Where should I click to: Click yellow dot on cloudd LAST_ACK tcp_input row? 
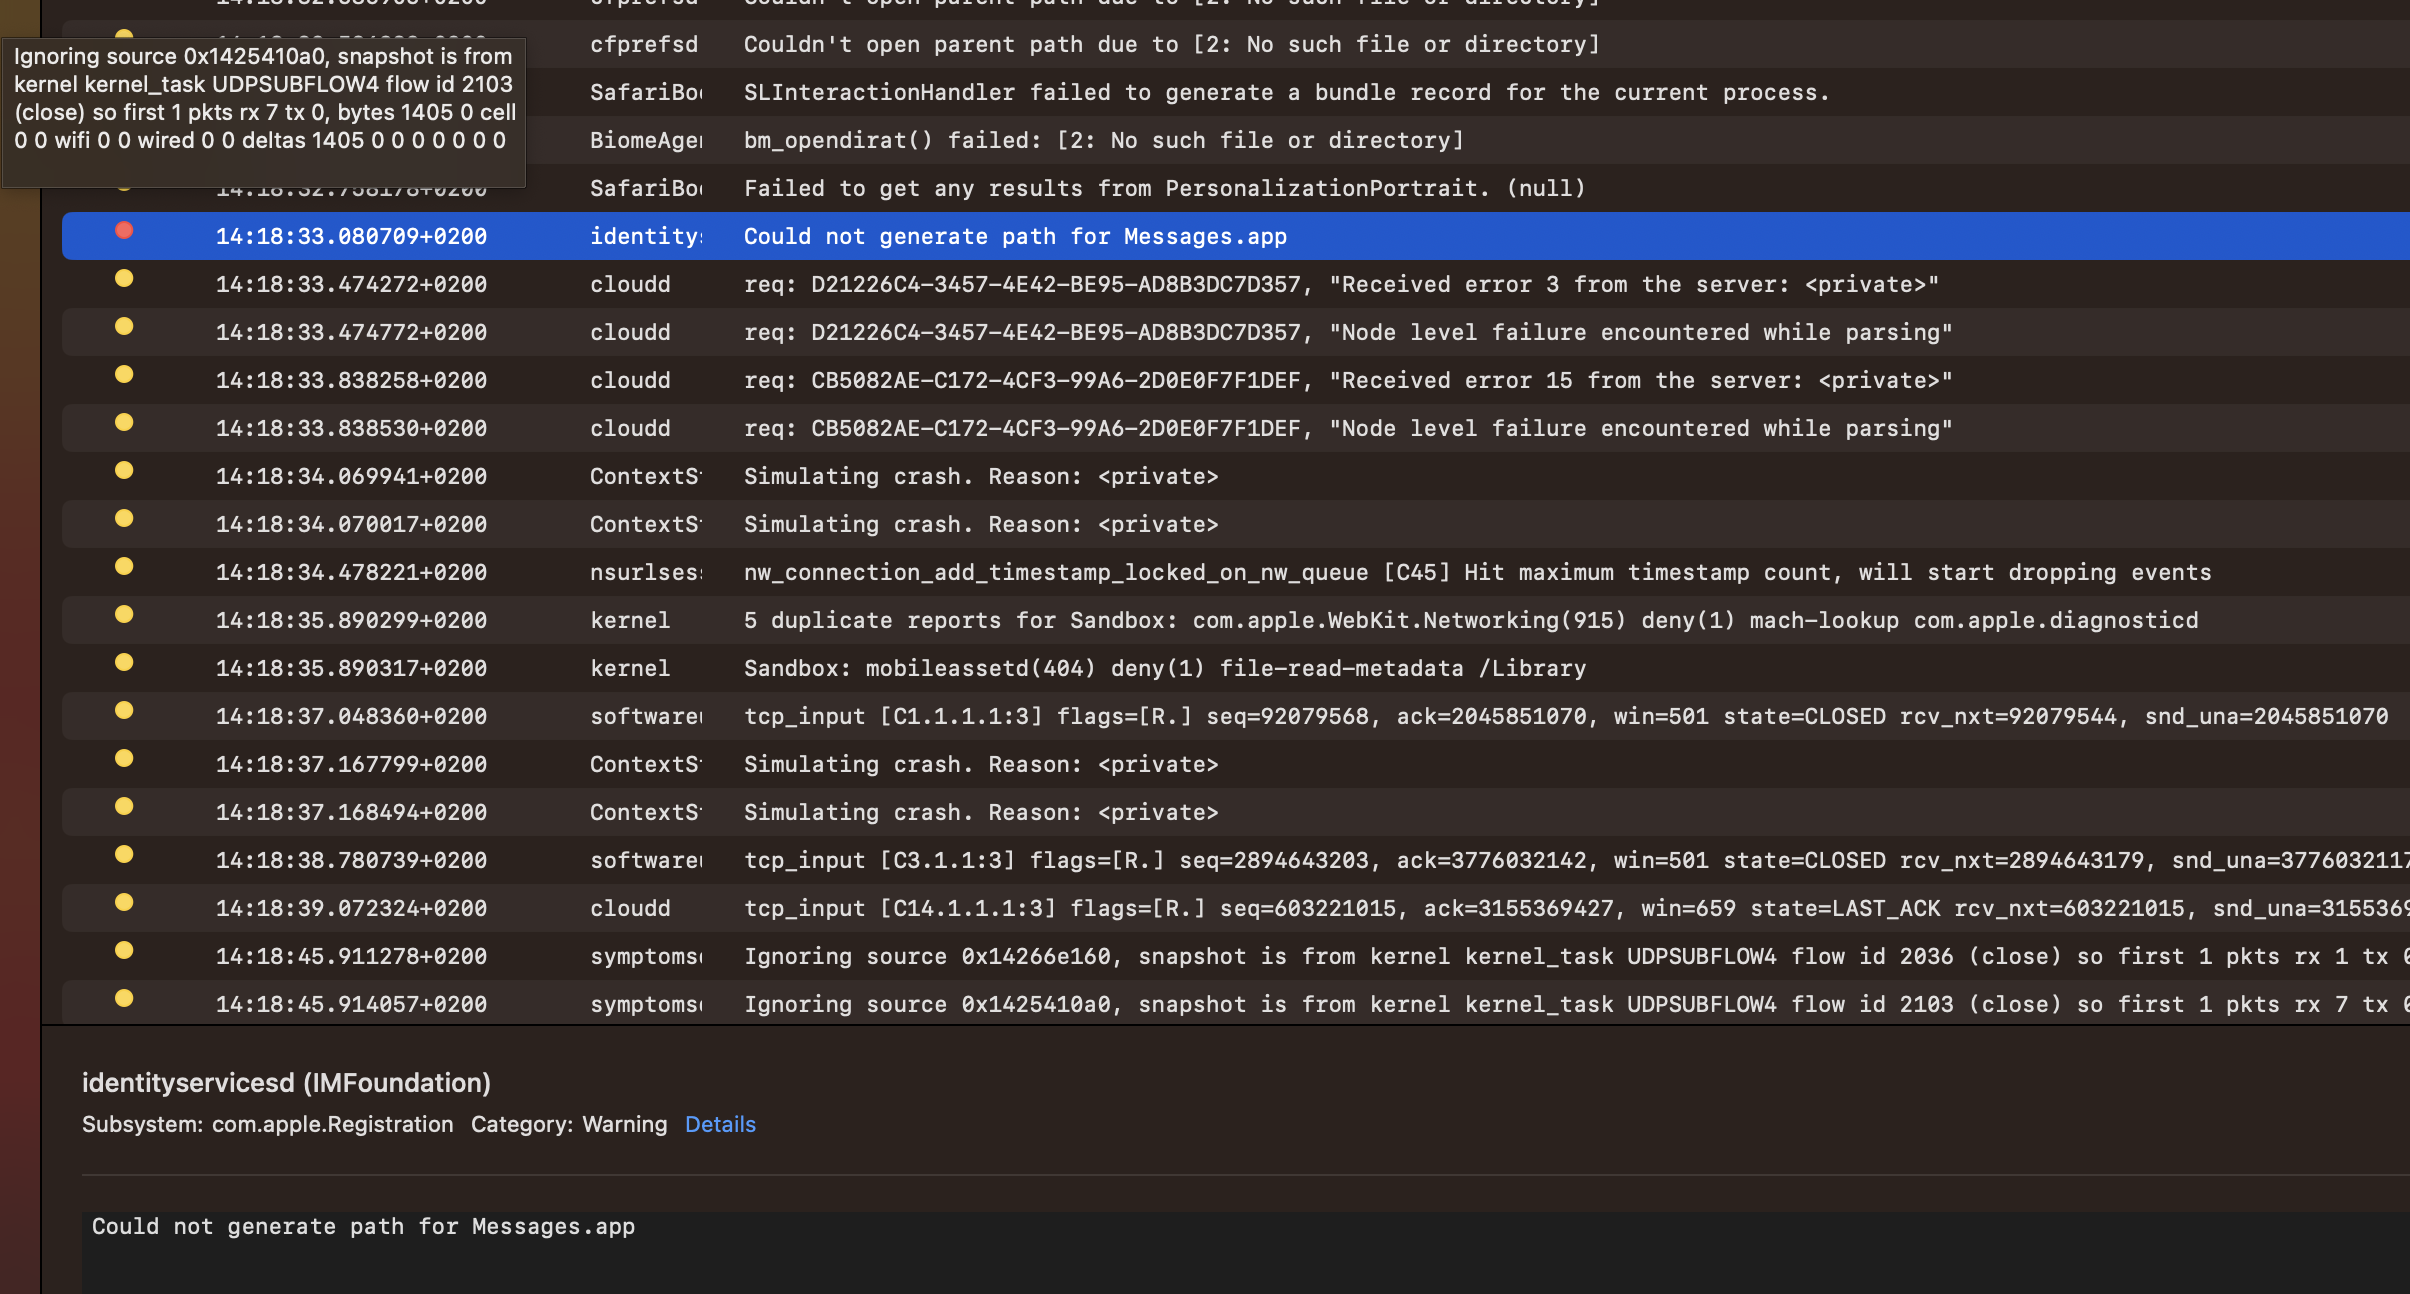124,903
